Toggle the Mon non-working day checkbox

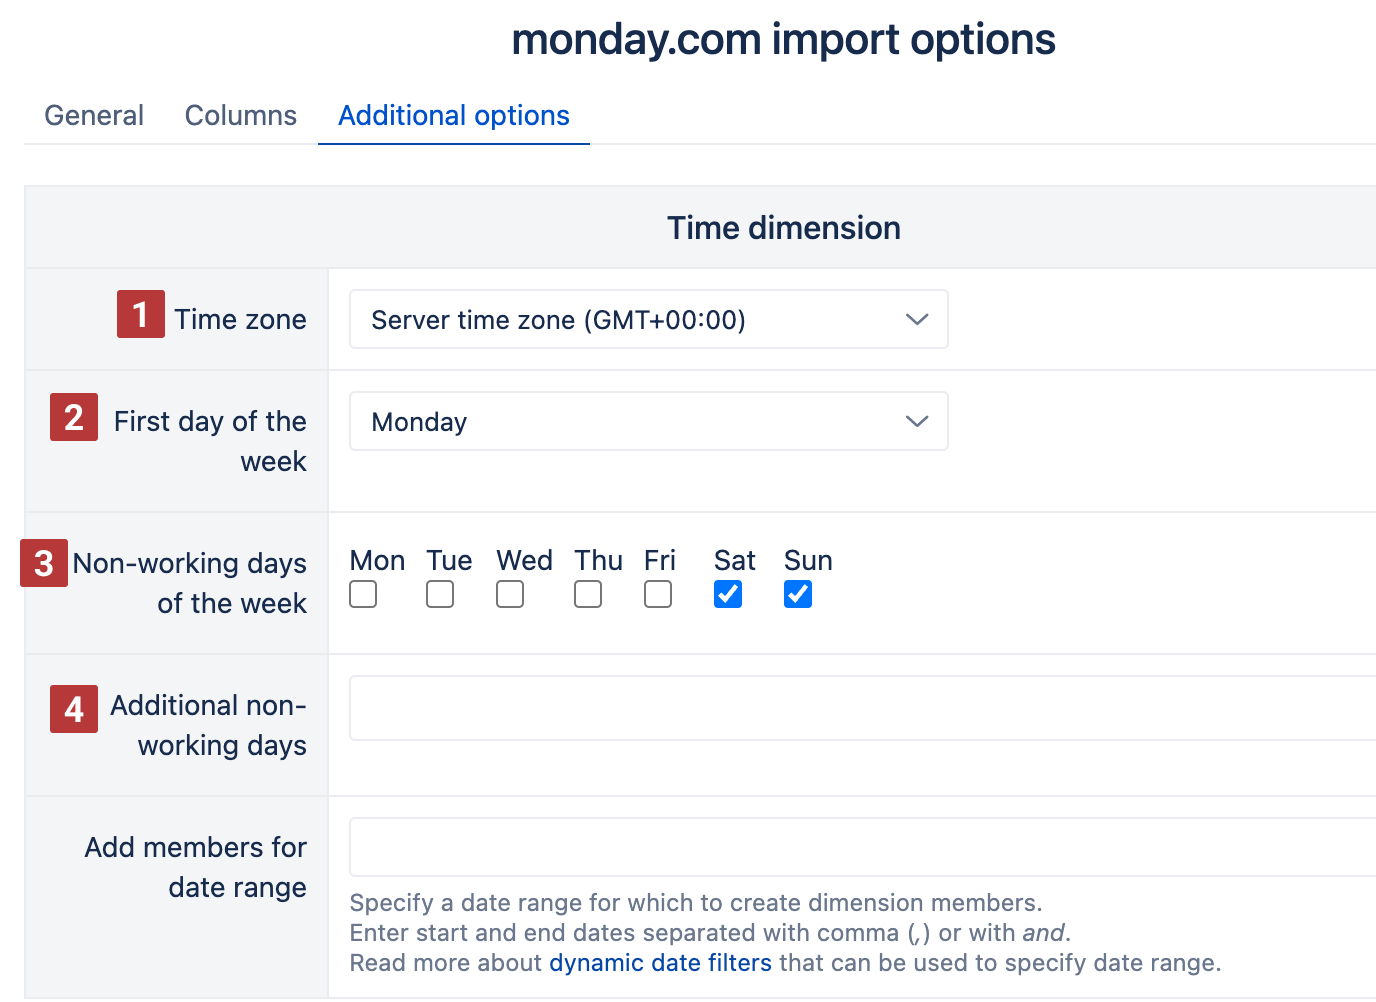click(x=363, y=594)
